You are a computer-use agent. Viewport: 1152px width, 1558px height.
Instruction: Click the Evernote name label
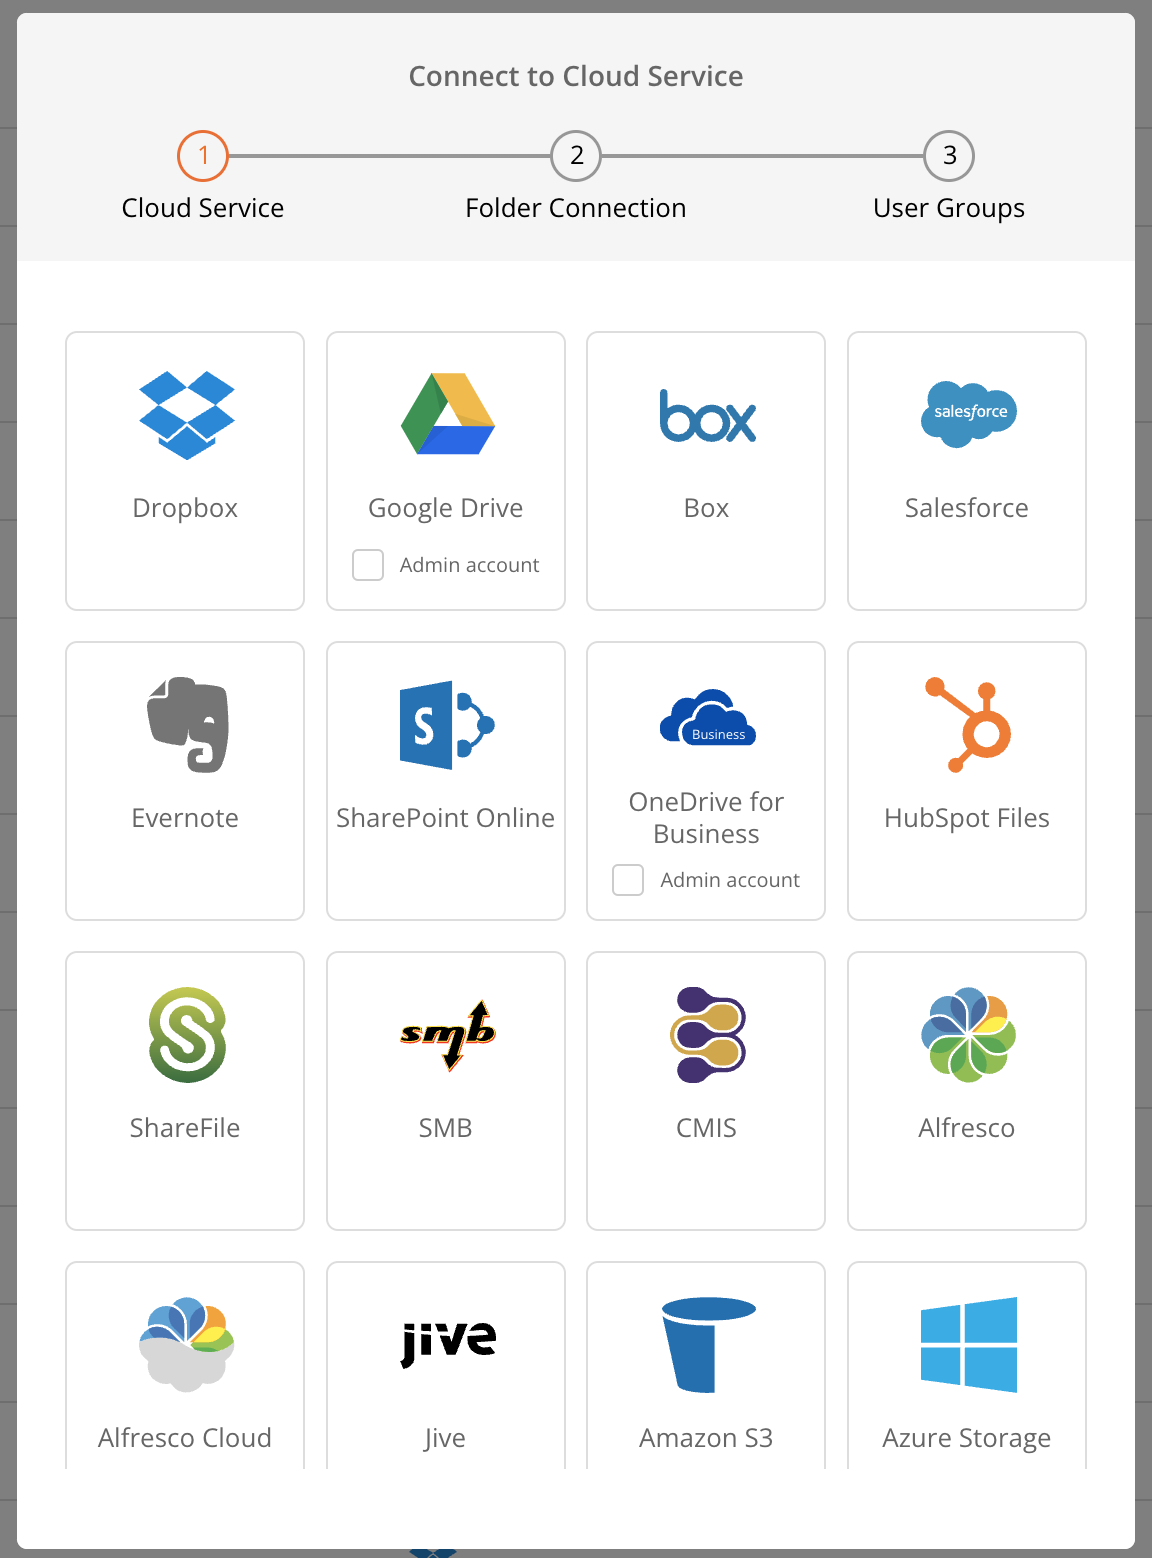click(185, 818)
